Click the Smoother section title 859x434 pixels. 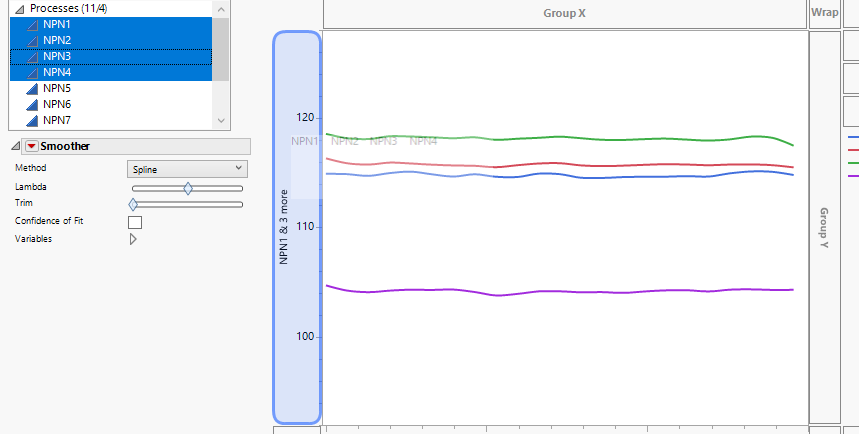click(65, 146)
